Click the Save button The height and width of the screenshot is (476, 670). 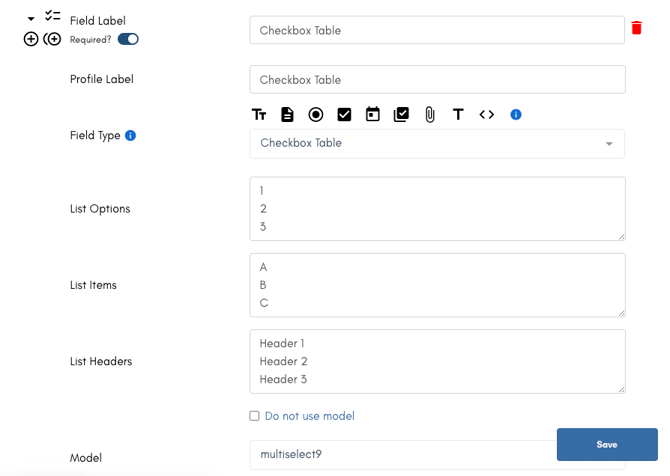tap(607, 444)
